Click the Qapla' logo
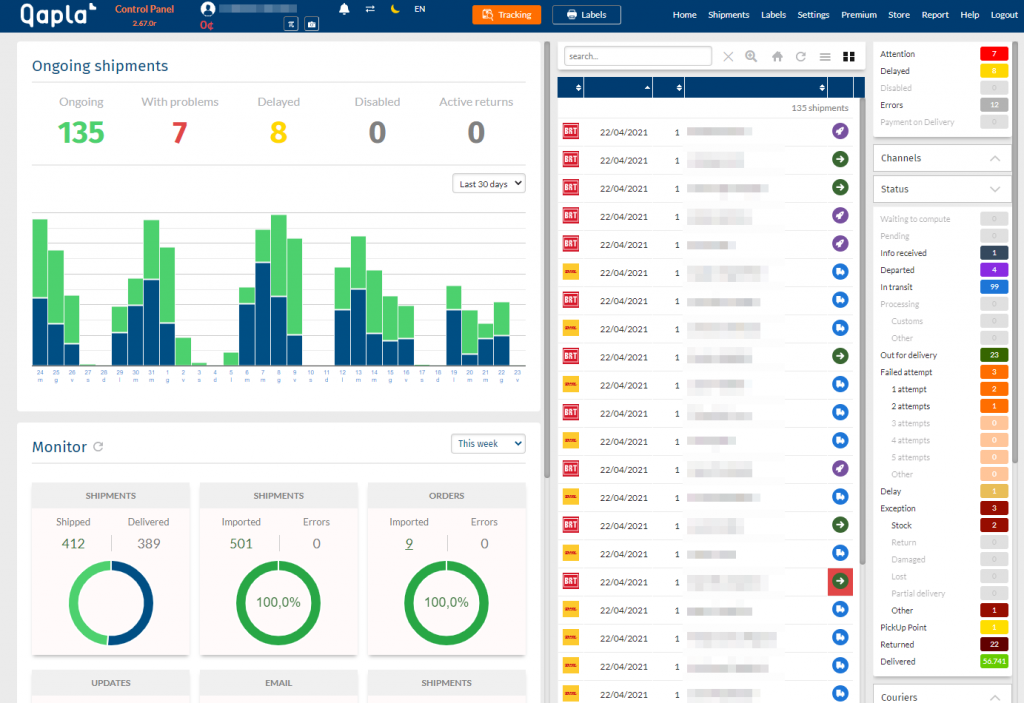This screenshot has height=703, width=1024. [57, 15]
